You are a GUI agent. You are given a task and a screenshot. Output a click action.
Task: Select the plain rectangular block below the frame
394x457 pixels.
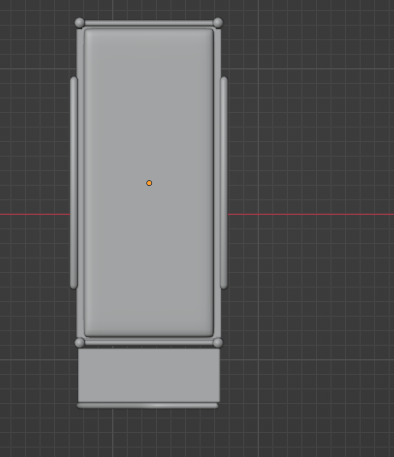pyautogui.click(x=149, y=375)
